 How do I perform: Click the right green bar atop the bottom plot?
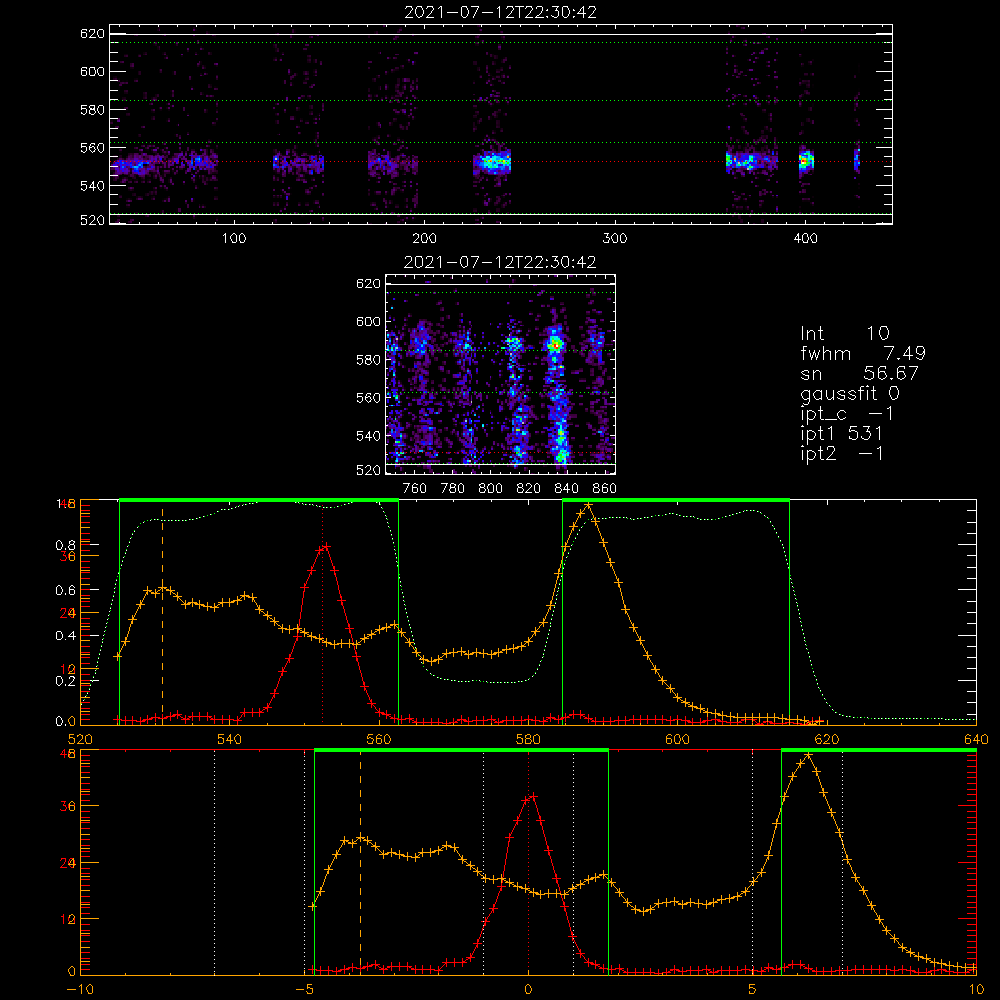(879, 751)
